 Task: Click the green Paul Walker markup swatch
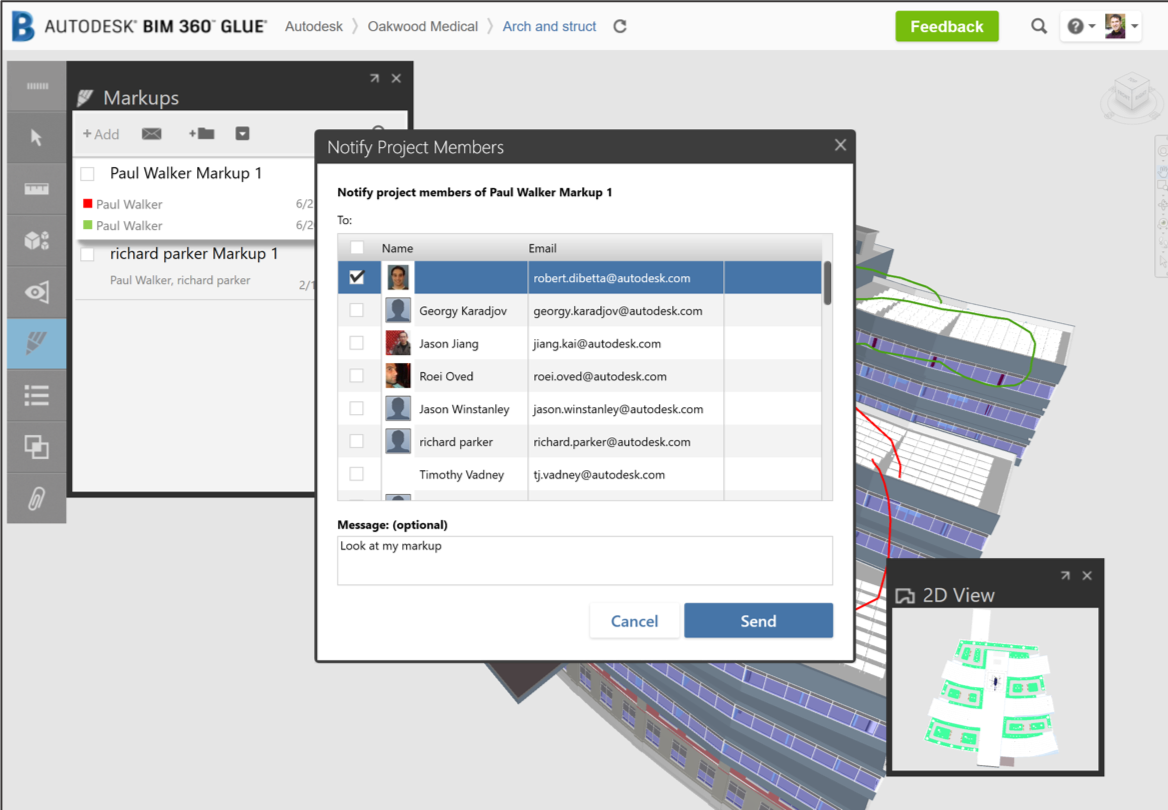[x=88, y=225]
